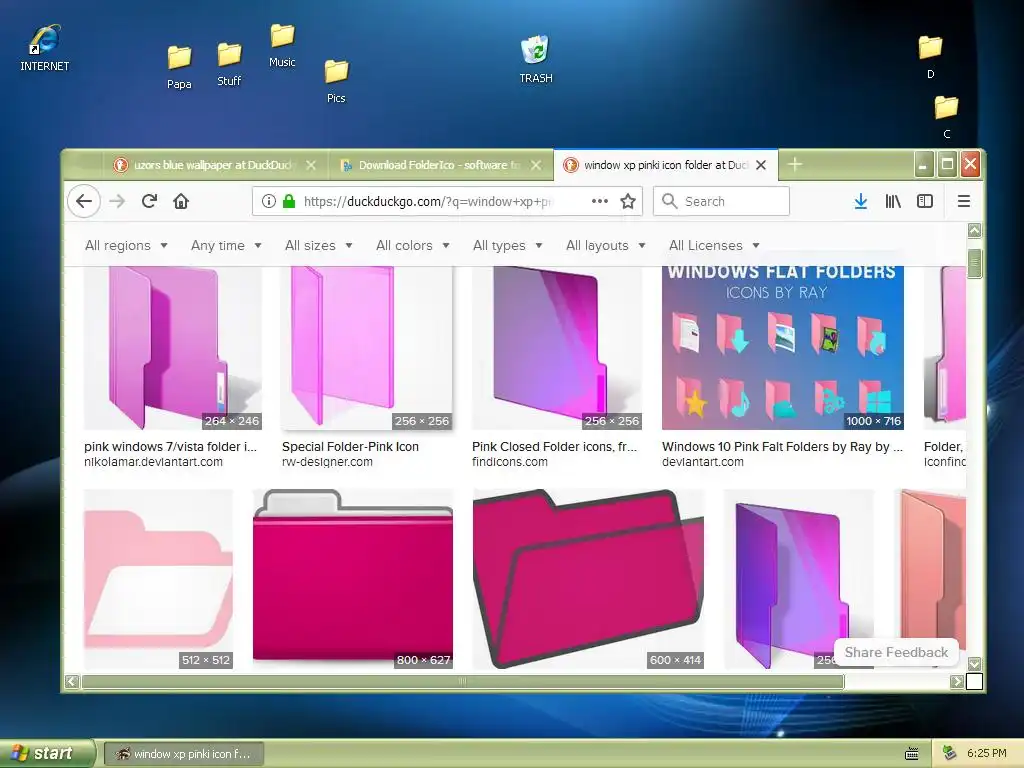Image resolution: width=1024 pixels, height=768 pixels.
Task: Click the vertical scrollbar up arrow
Action: tap(974, 230)
